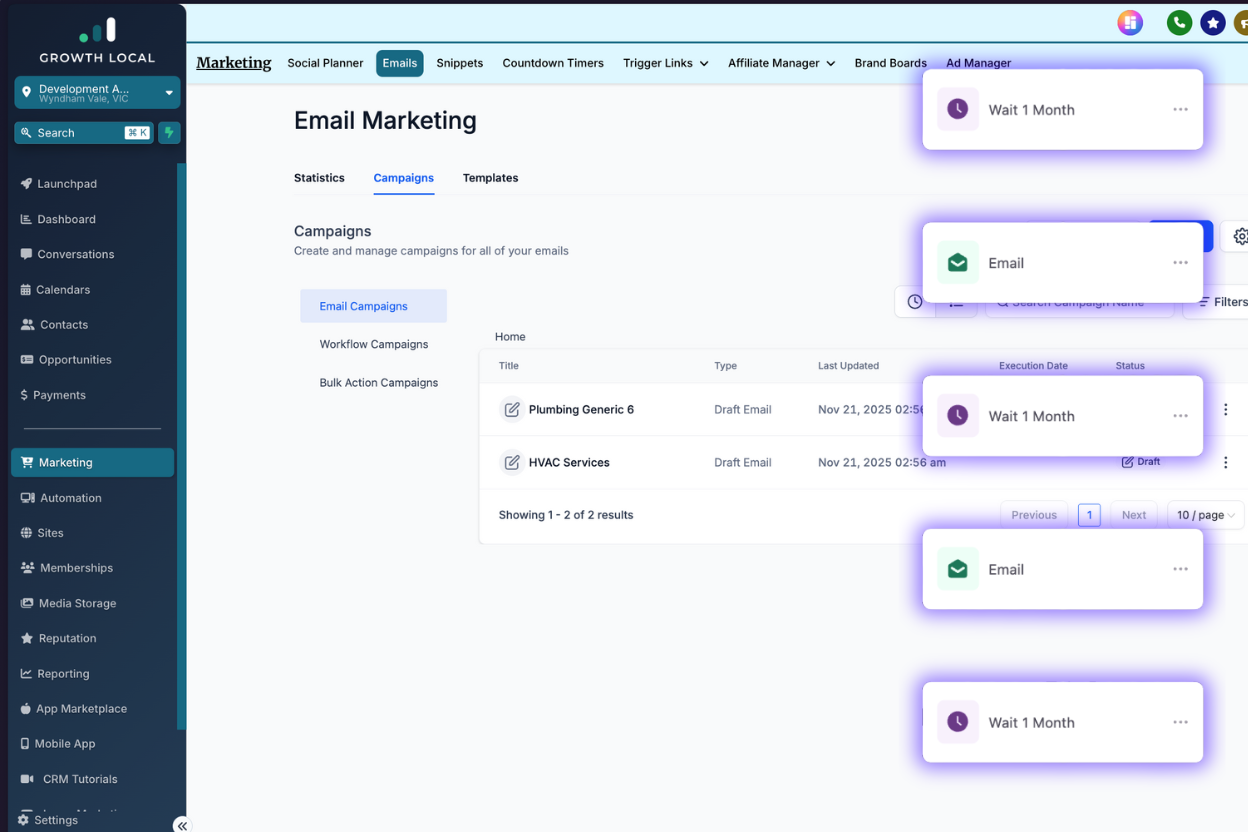Open the Affiliate Manager dropdown
This screenshot has height=832, width=1248.
pyautogui.click(x=781, y=63)
